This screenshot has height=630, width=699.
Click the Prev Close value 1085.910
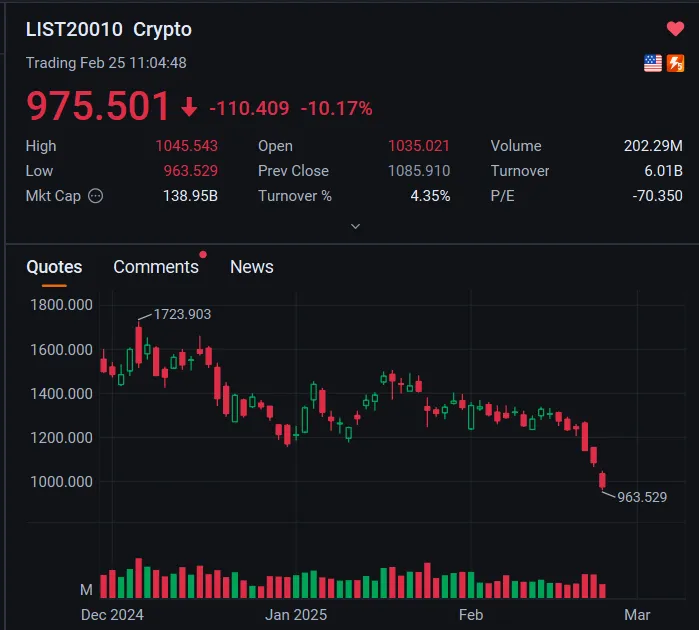pyautogui.click(x=419, y=171)
